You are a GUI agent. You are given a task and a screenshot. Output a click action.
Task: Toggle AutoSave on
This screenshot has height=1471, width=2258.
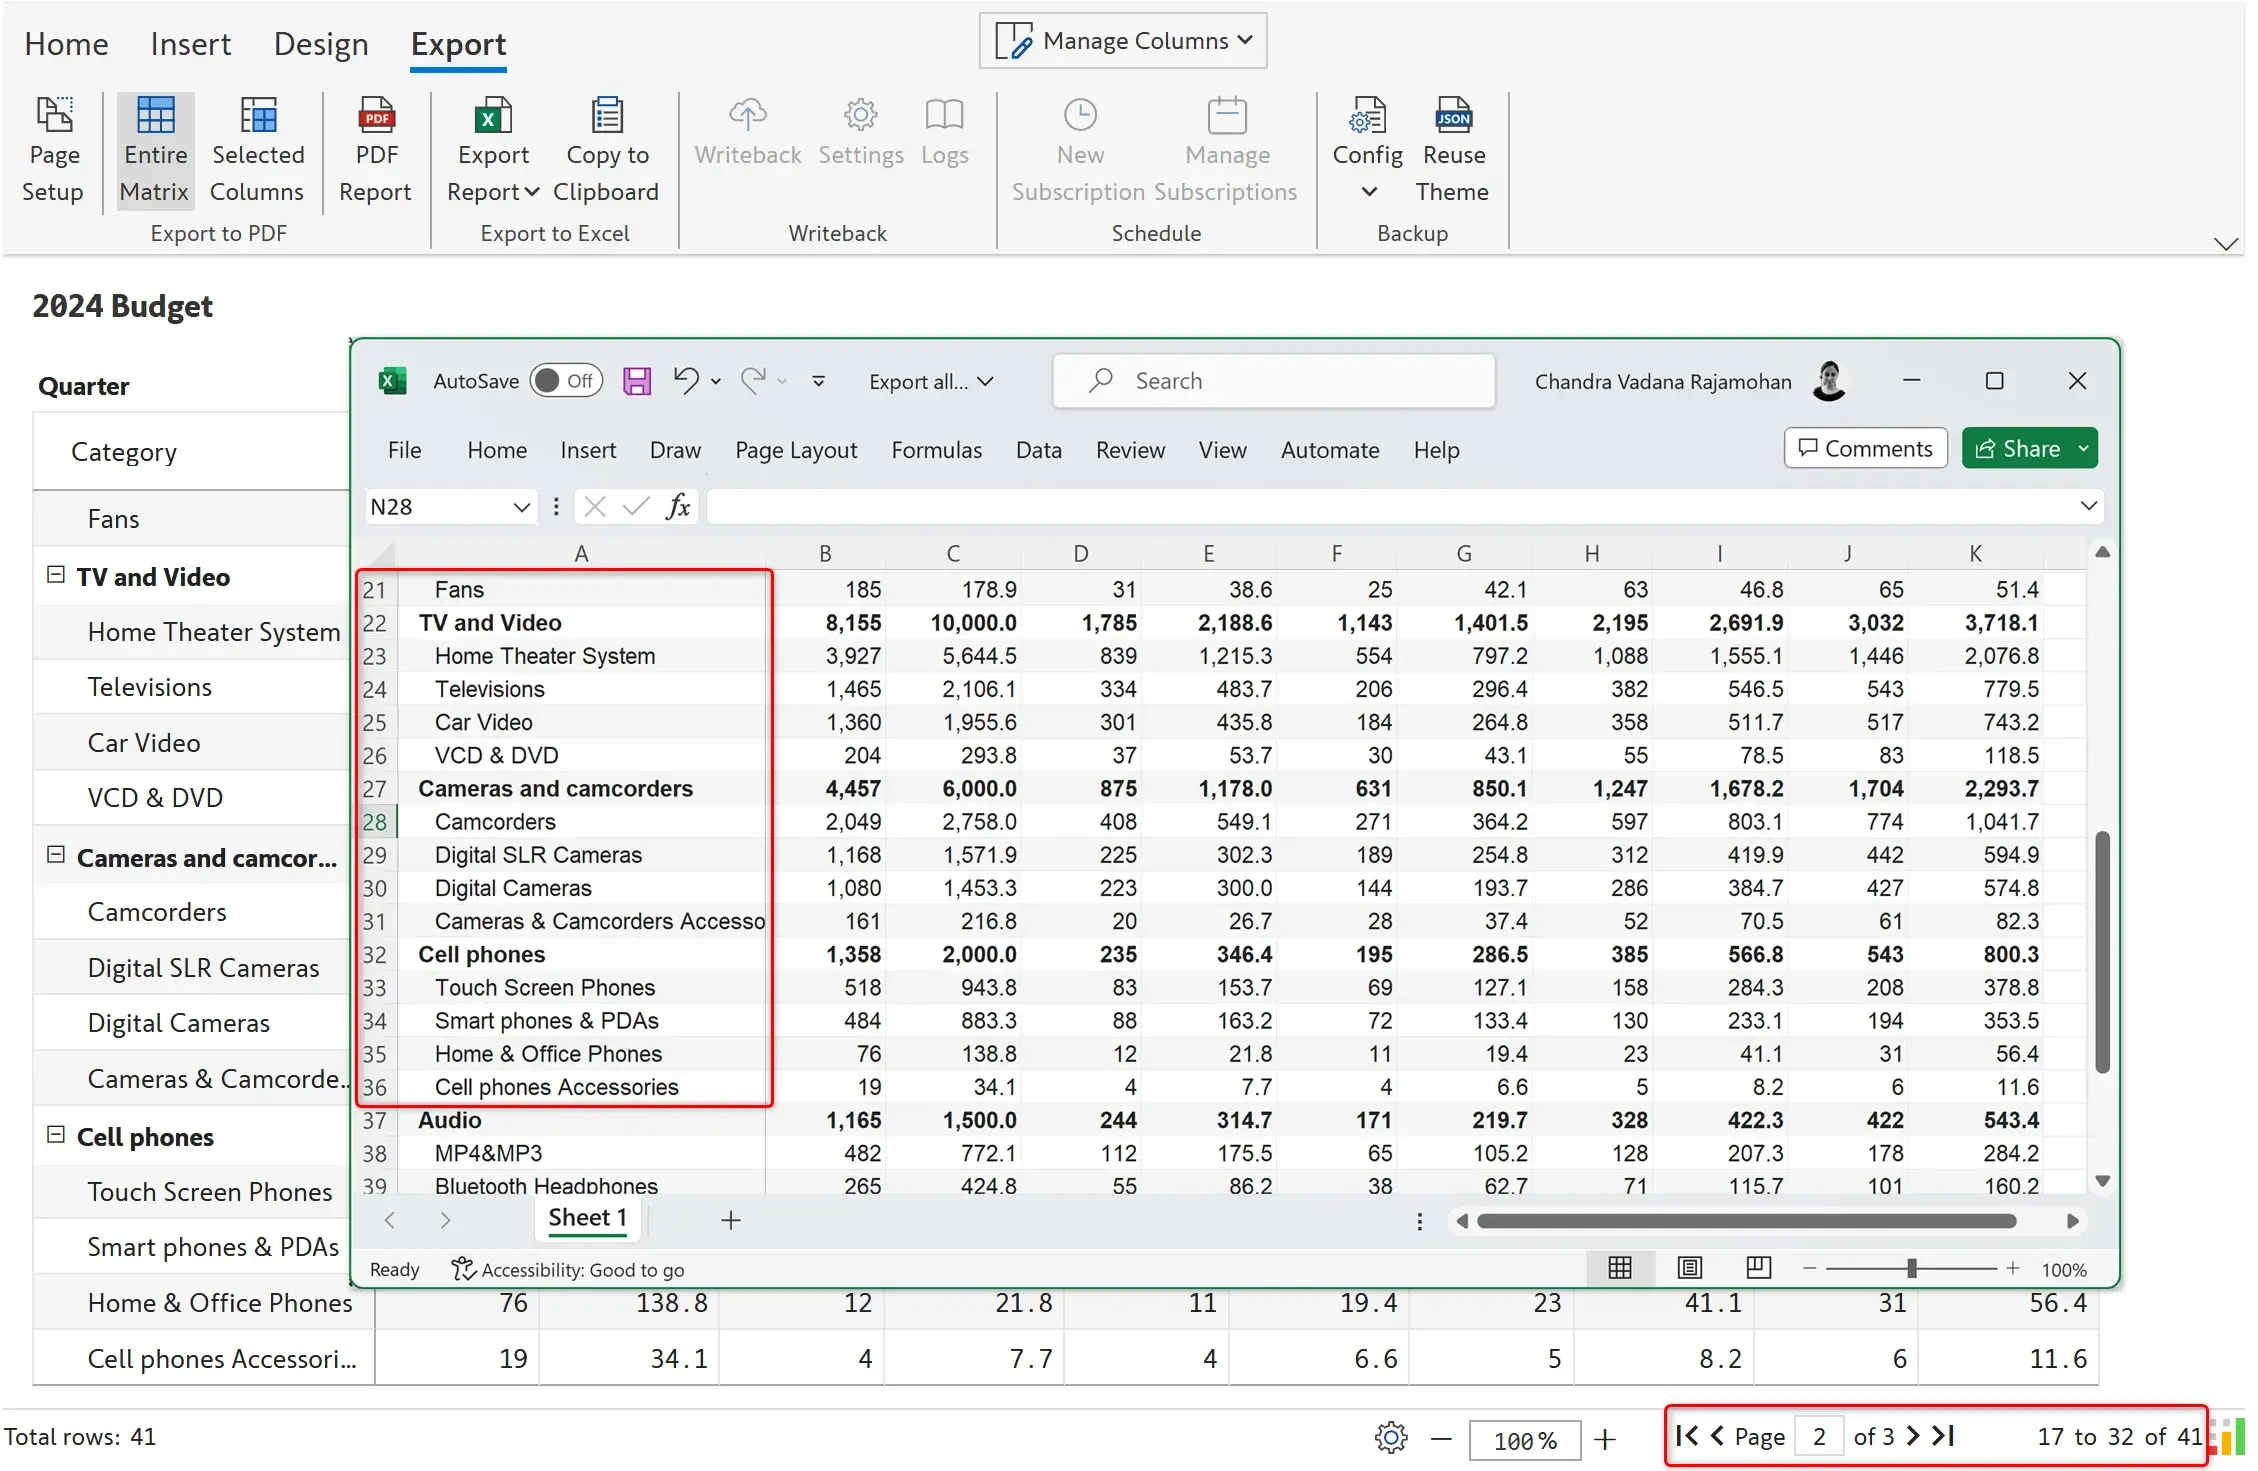click(566, 381)
